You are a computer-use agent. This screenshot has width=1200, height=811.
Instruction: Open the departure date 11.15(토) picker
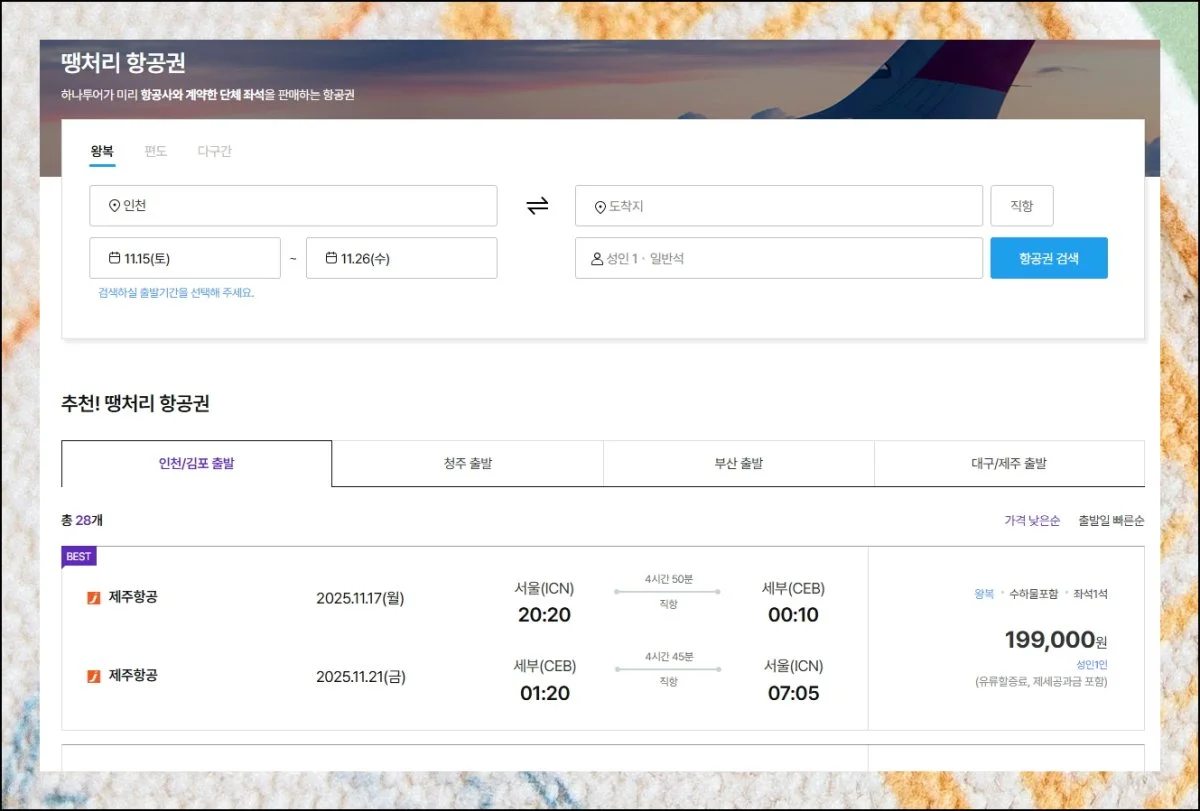(x=185, y=258)
